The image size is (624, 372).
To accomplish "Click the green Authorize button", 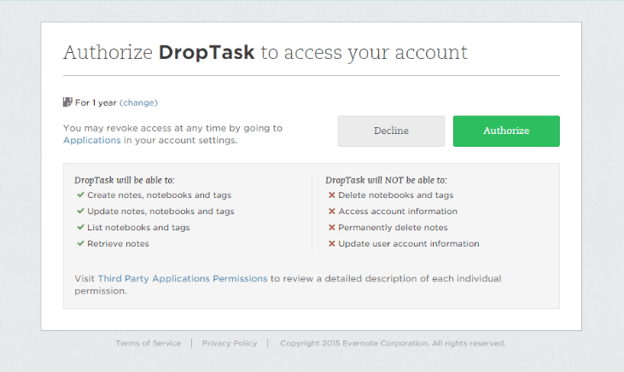I will point(506,131).
